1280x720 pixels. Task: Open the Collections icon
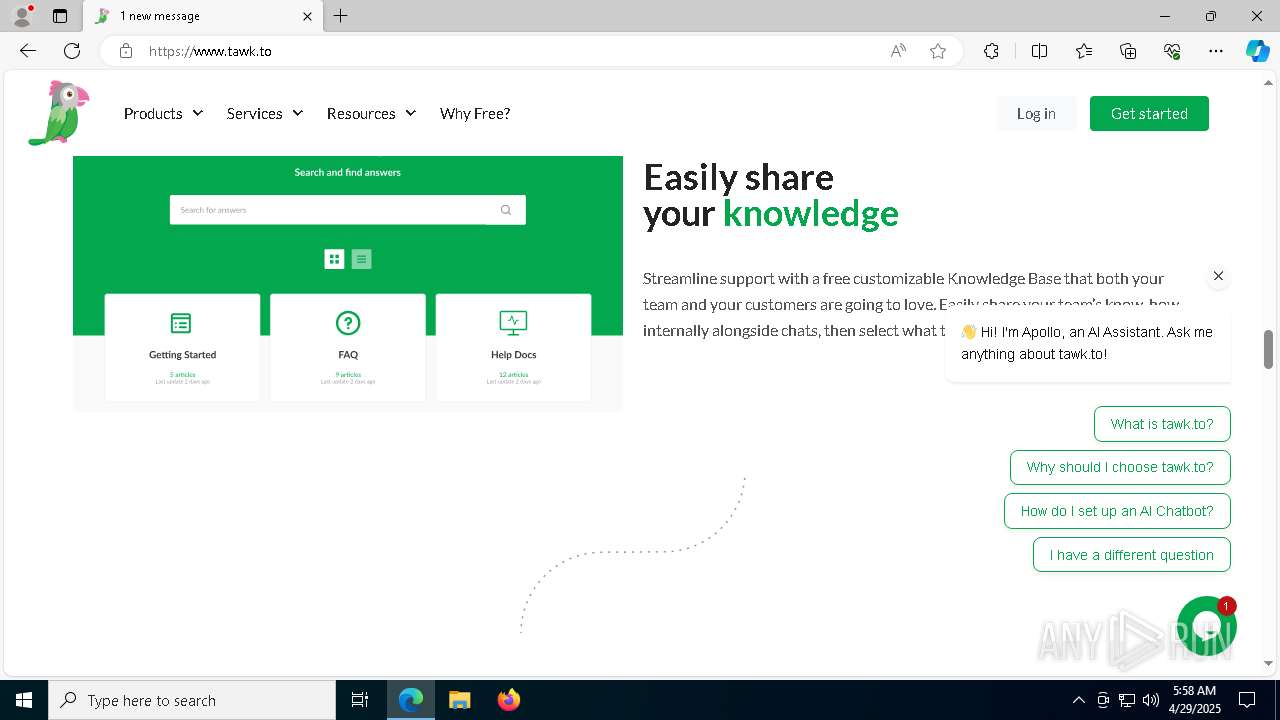click(1128, 51)
